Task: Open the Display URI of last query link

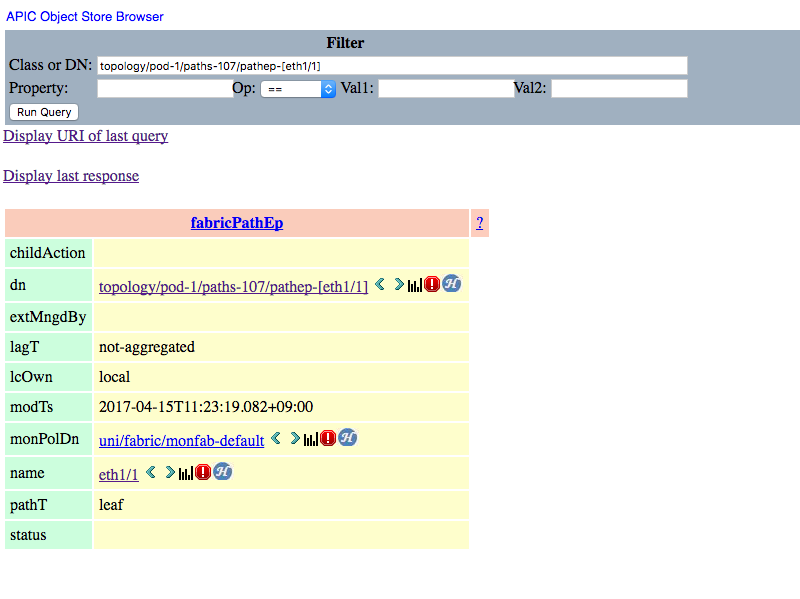Action: tap(85, 136)
